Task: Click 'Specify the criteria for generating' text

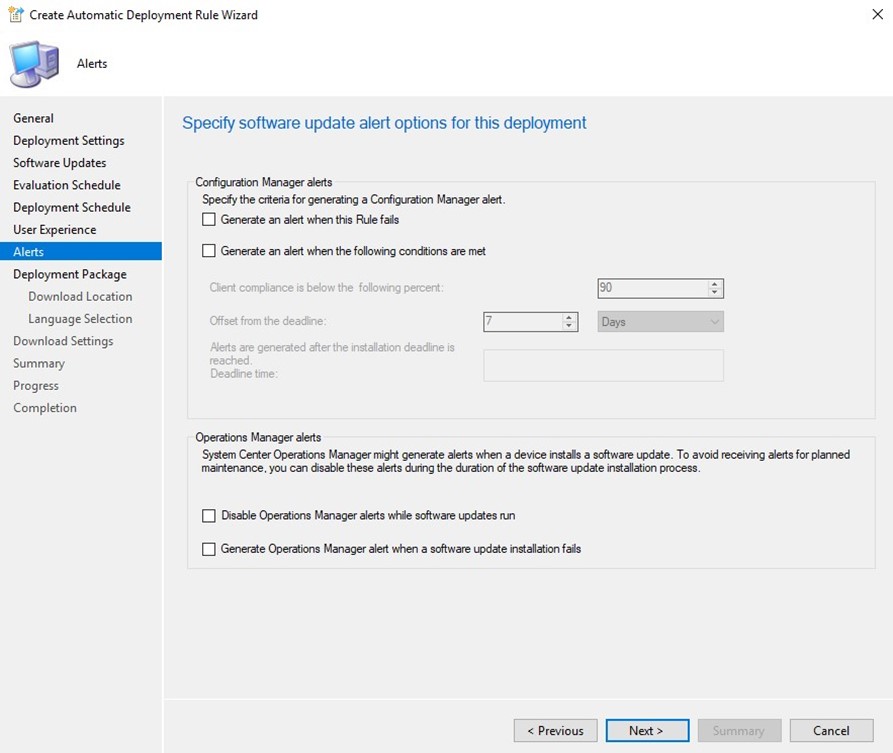Action: click(354, 199)
